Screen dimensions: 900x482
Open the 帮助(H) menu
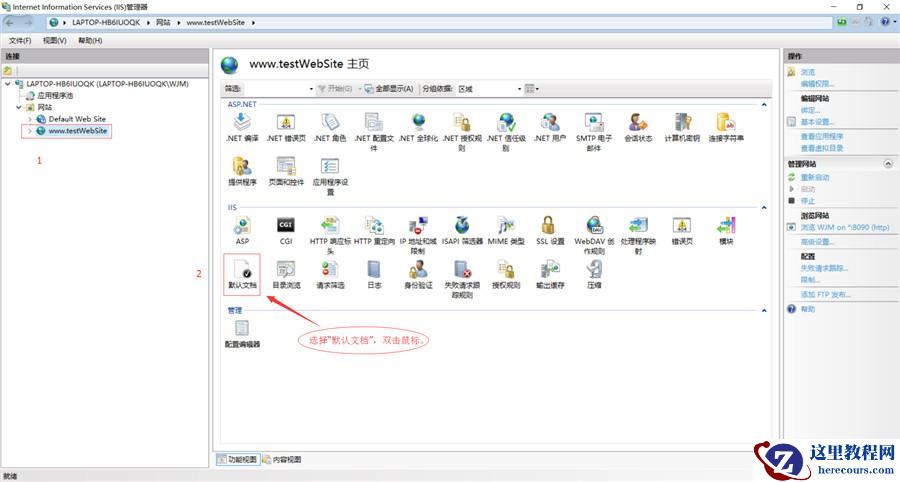[90, 41]
